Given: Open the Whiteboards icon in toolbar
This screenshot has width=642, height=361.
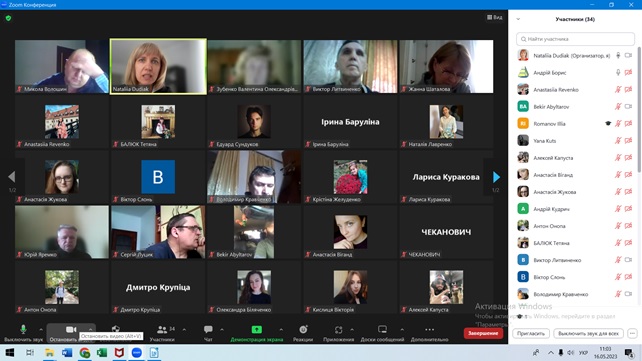Looking at the screenshot, I should tap(382, 329).
